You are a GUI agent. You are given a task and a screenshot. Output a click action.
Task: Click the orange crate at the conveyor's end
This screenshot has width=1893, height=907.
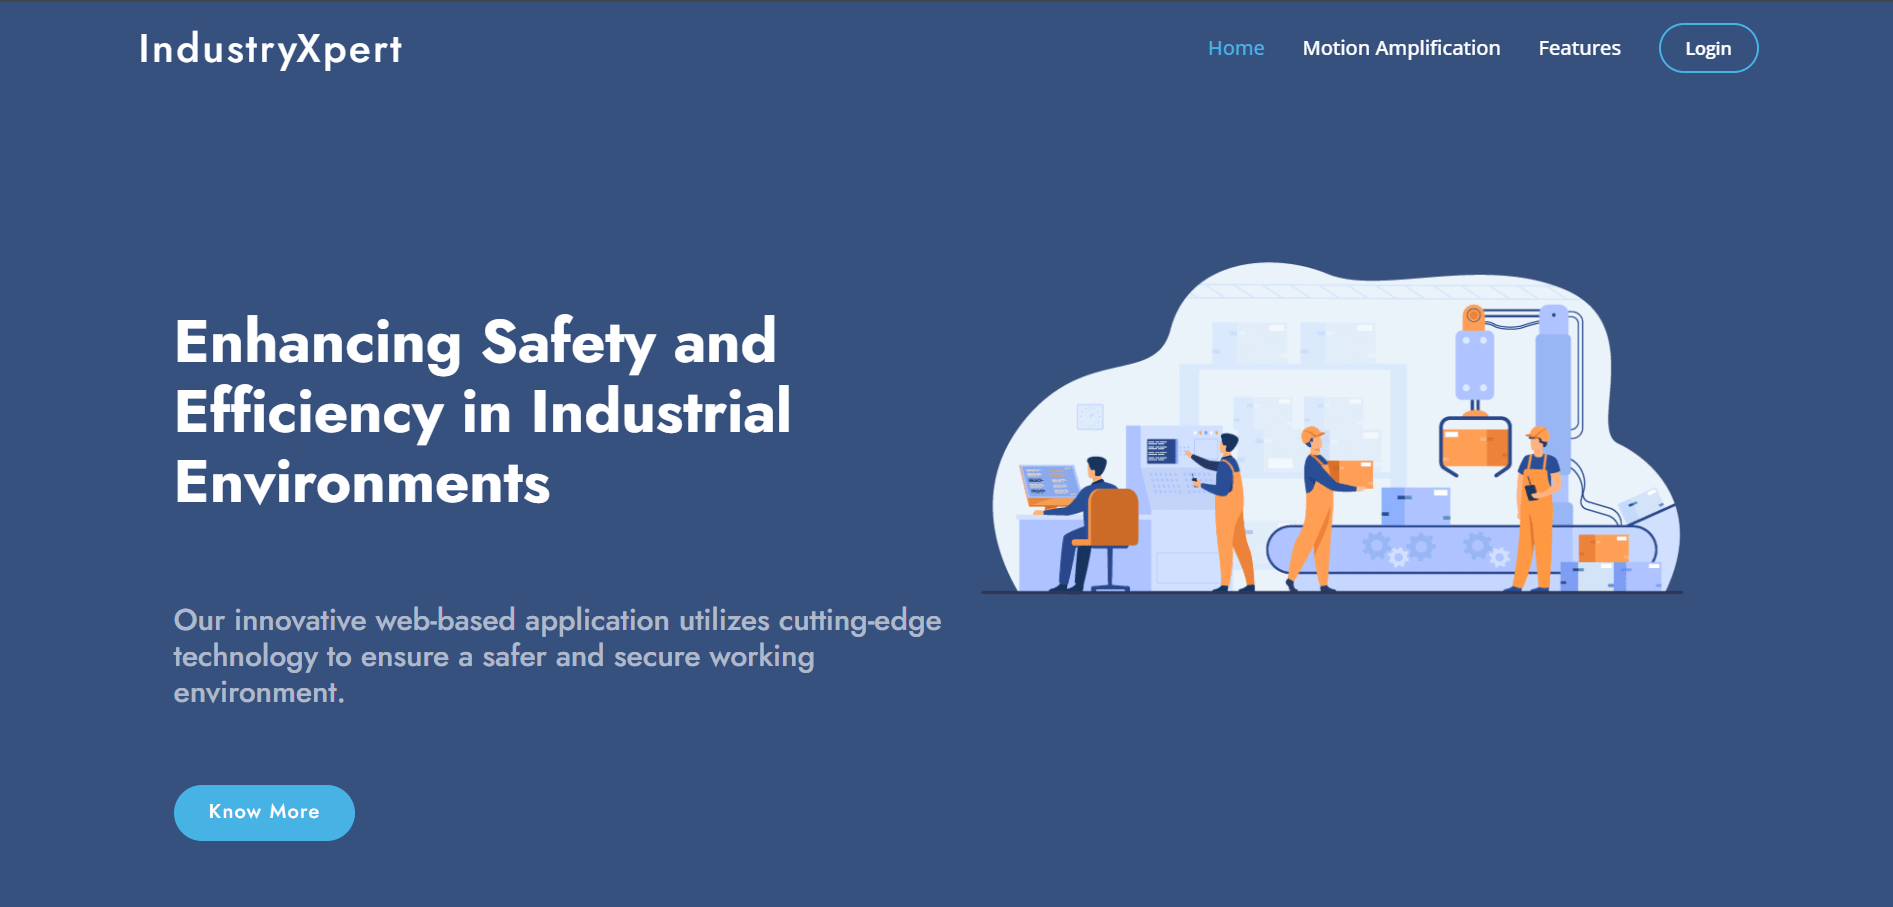click(x=1602, y=548)
